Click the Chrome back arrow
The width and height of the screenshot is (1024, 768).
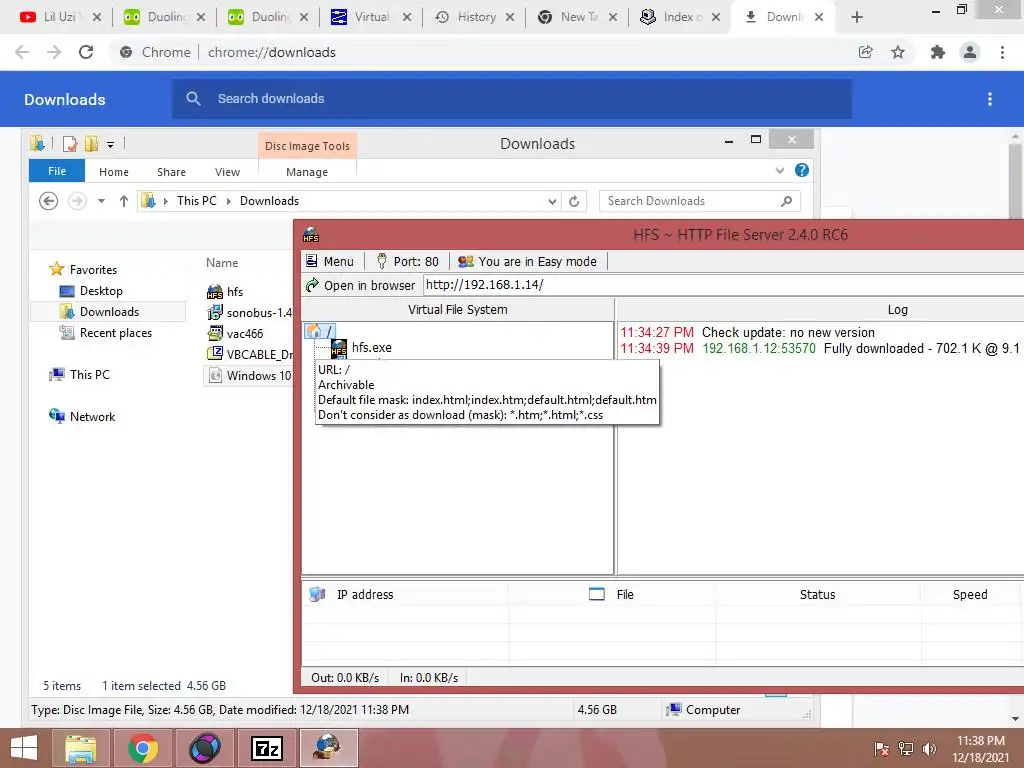pyautogui.click(x=22, y=52)
